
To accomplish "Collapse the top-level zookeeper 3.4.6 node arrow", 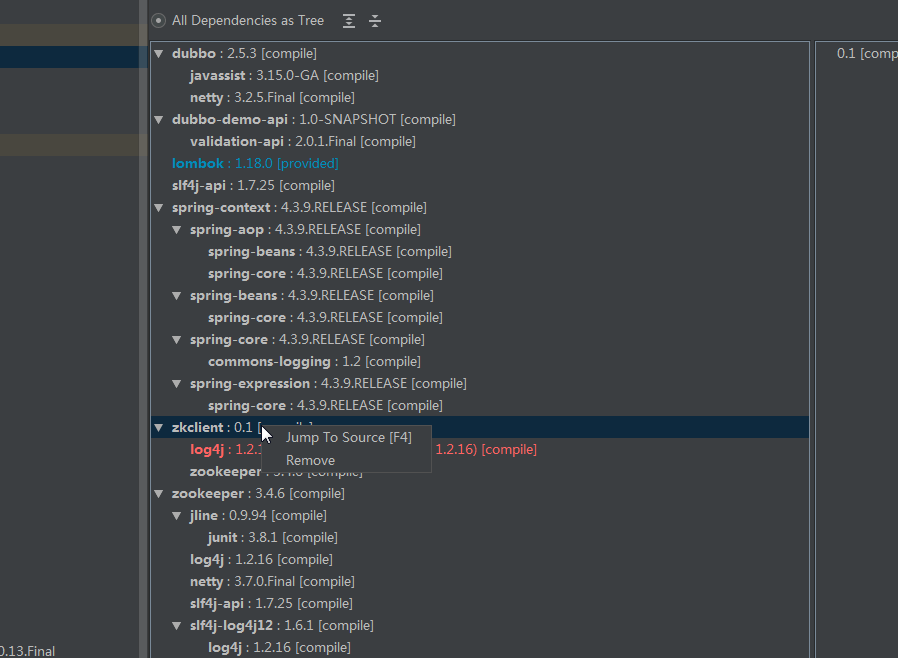I will coord(159,494).
